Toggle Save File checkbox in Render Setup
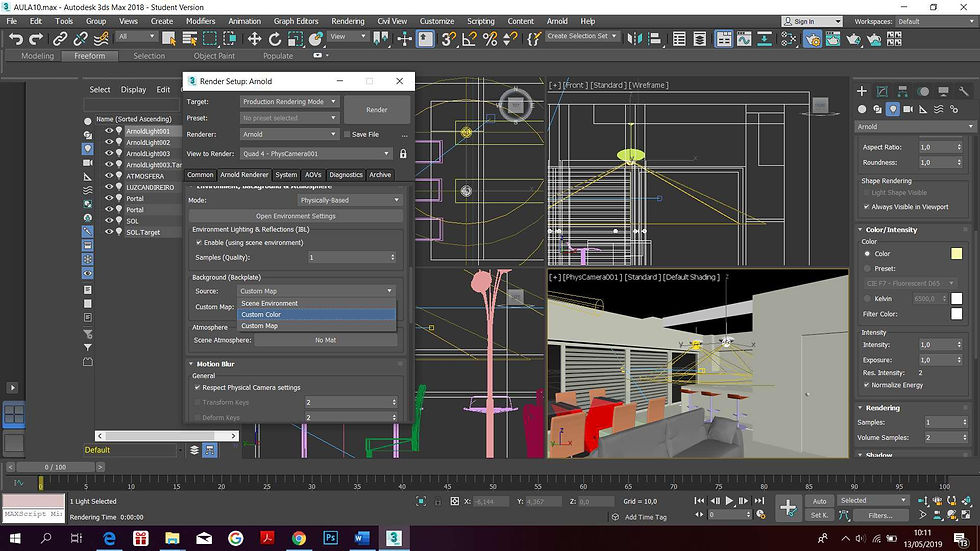The height and width of the screenshot is (551, 980). point(347,134)
